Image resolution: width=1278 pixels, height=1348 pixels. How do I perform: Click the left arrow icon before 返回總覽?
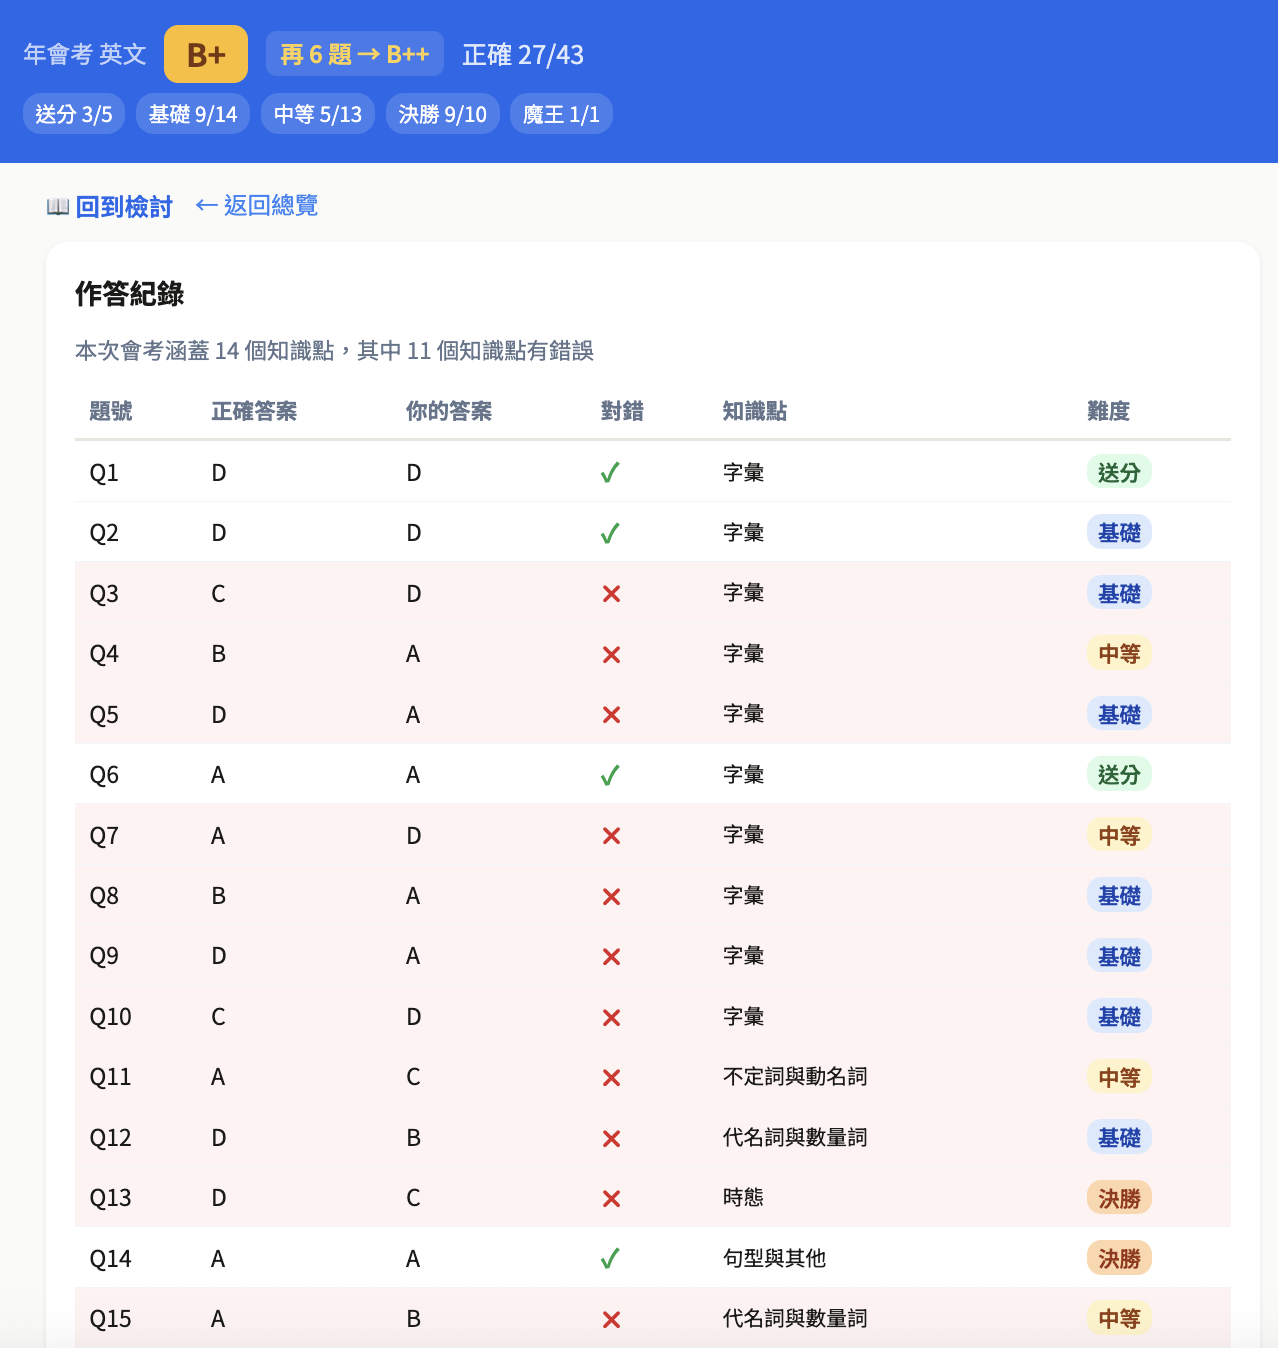[206, 206]
